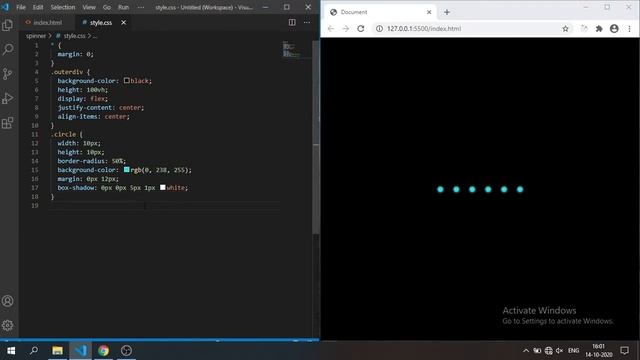640x360 pixels.
Task: Click the .circle selector text
Action: (x=64, y=134)
